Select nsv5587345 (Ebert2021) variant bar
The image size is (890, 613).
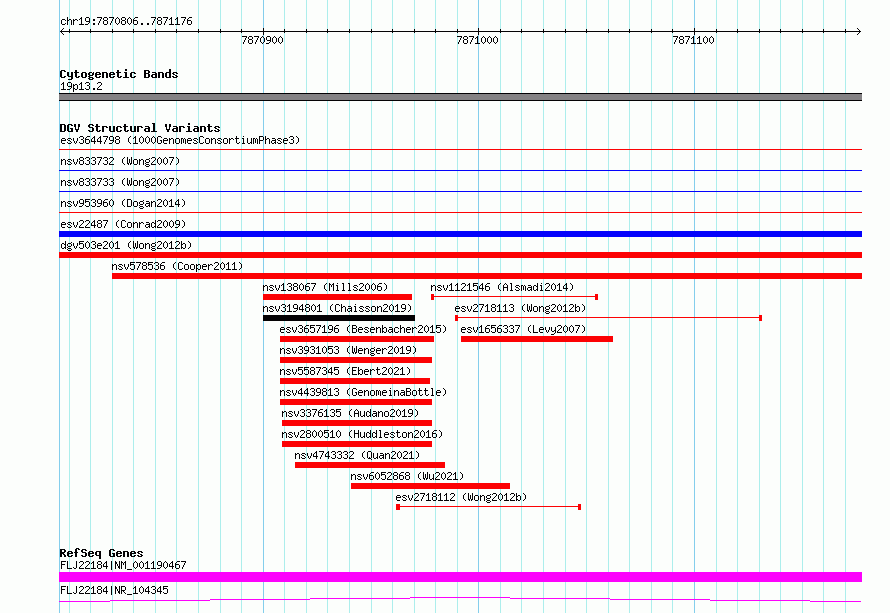355,381
